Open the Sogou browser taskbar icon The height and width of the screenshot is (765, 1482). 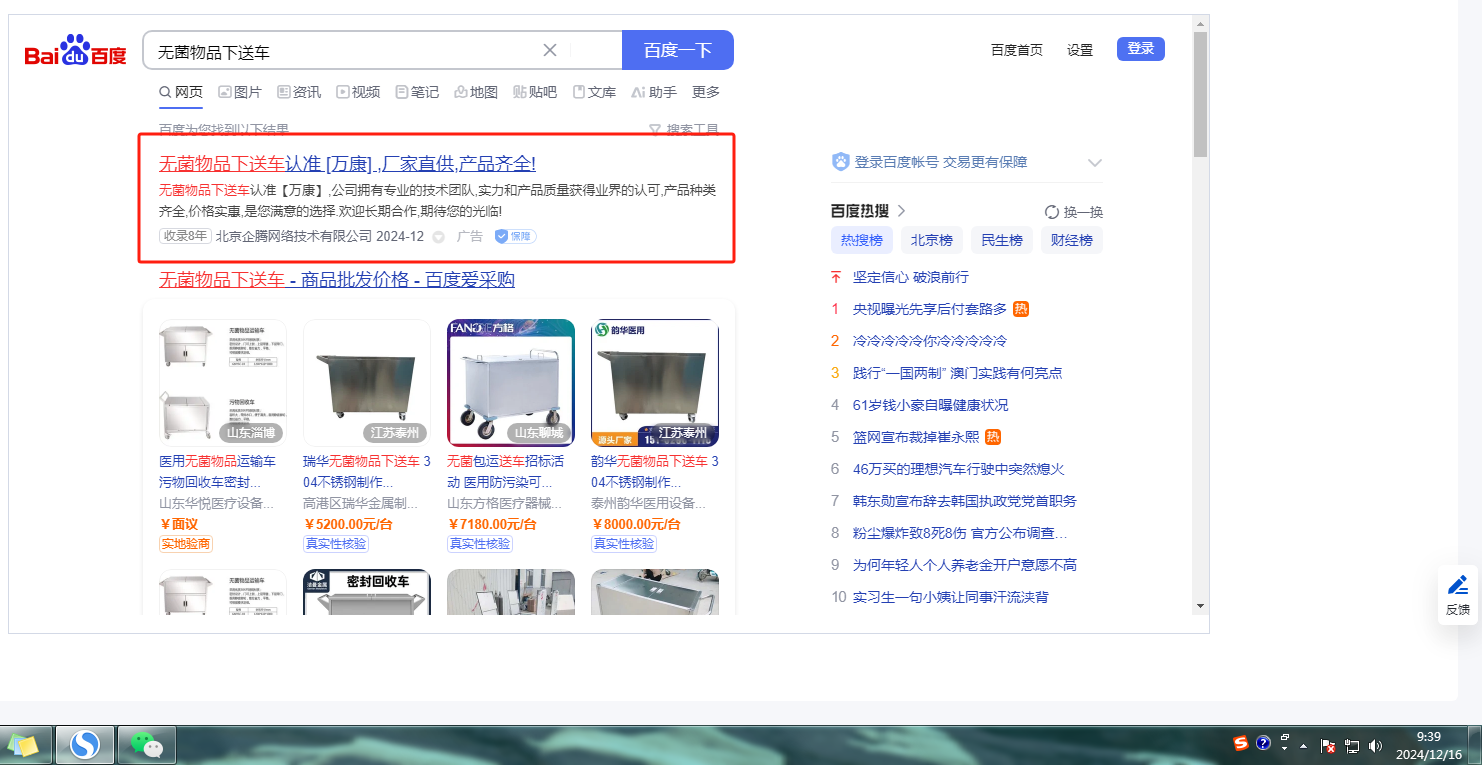click(x=85, y=745)
